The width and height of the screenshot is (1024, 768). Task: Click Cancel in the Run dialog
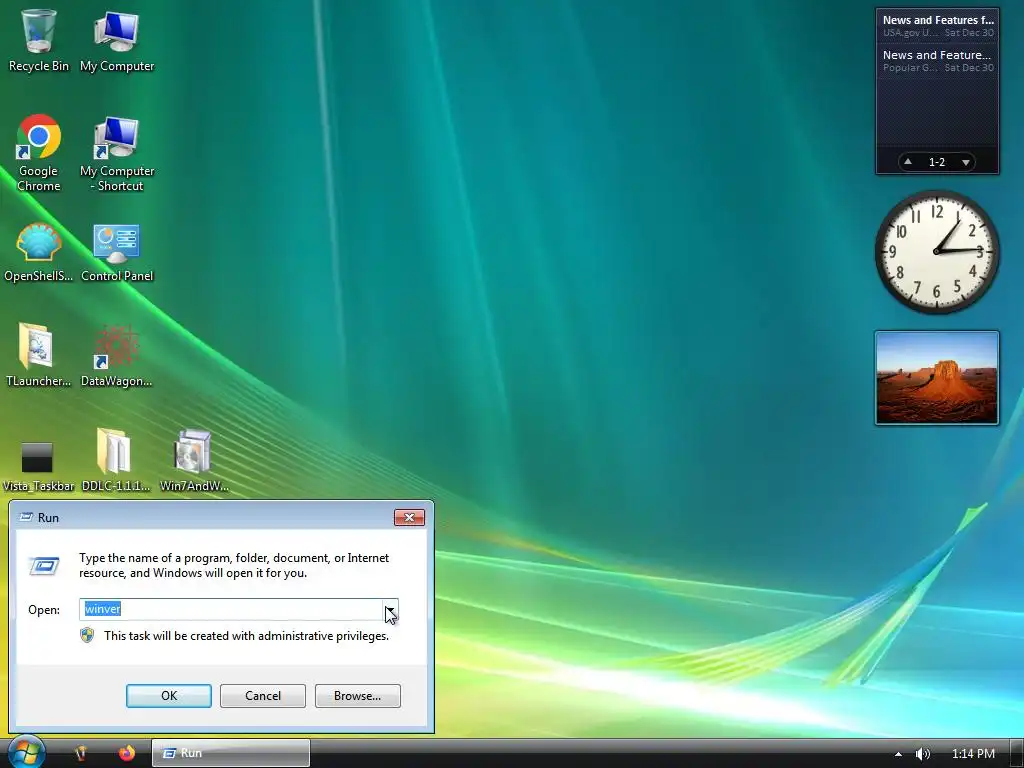click(x=263, y=696)
